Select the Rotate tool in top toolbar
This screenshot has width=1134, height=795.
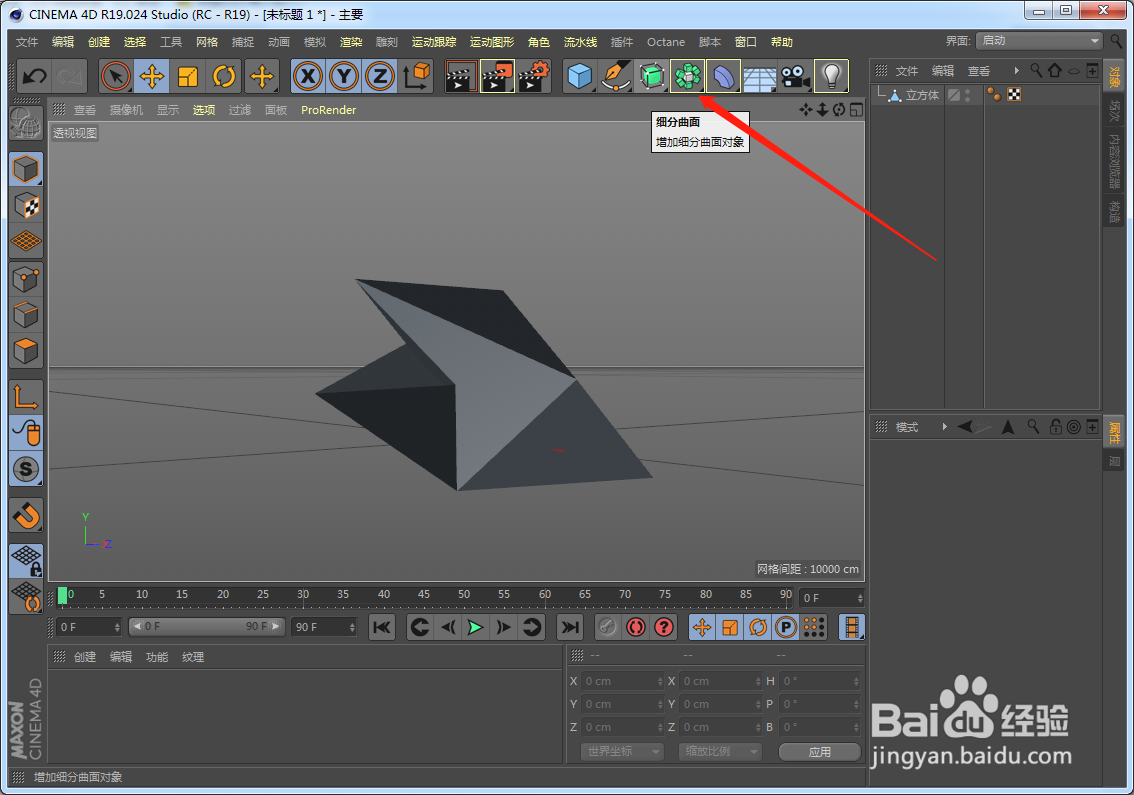click(224, 76)
